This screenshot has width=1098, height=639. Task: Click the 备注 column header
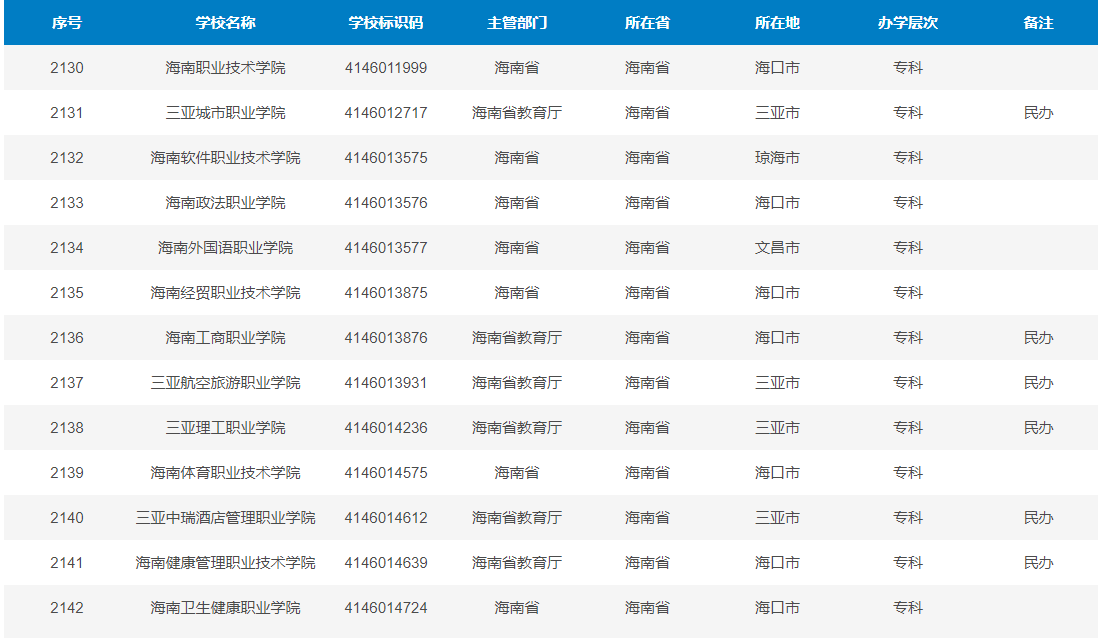coord(1038,22)
